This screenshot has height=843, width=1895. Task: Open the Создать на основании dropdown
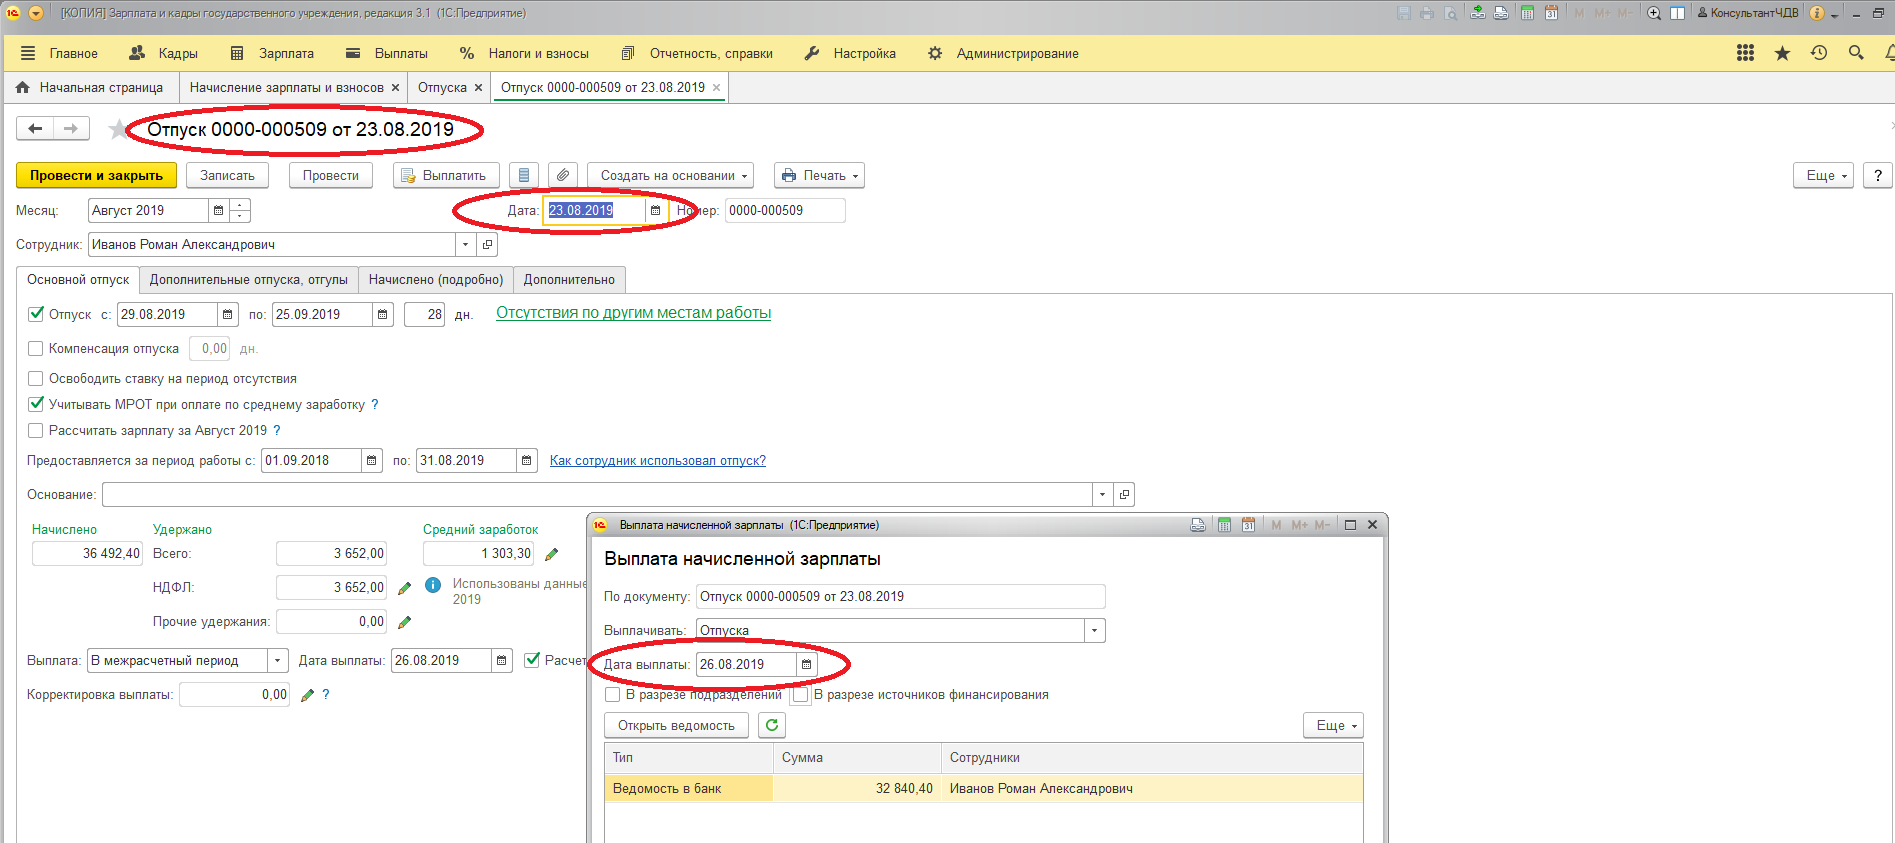coord(670,175)
